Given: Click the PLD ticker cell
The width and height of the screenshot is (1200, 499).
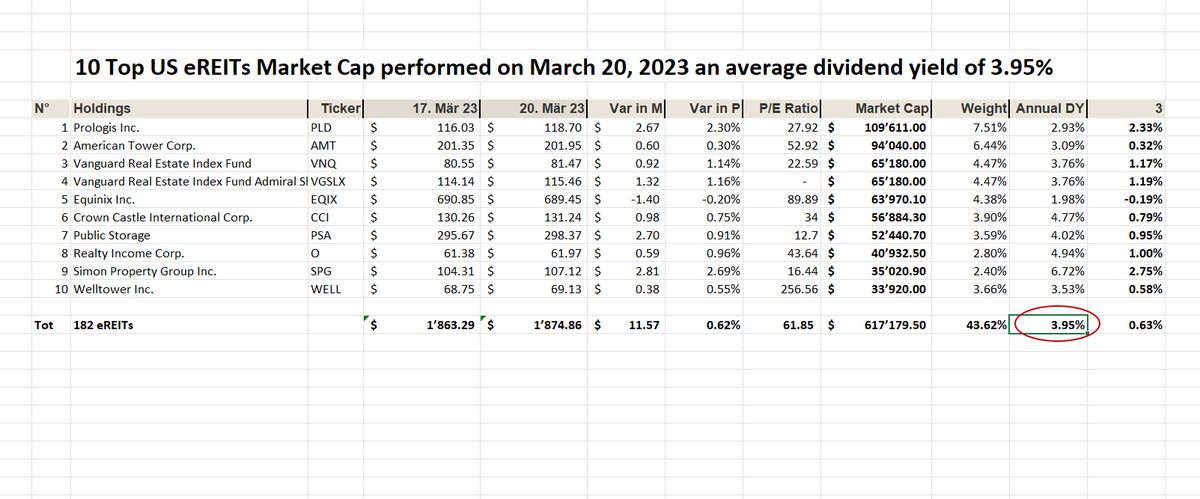Looking at the screenshot, I should 322,128.
